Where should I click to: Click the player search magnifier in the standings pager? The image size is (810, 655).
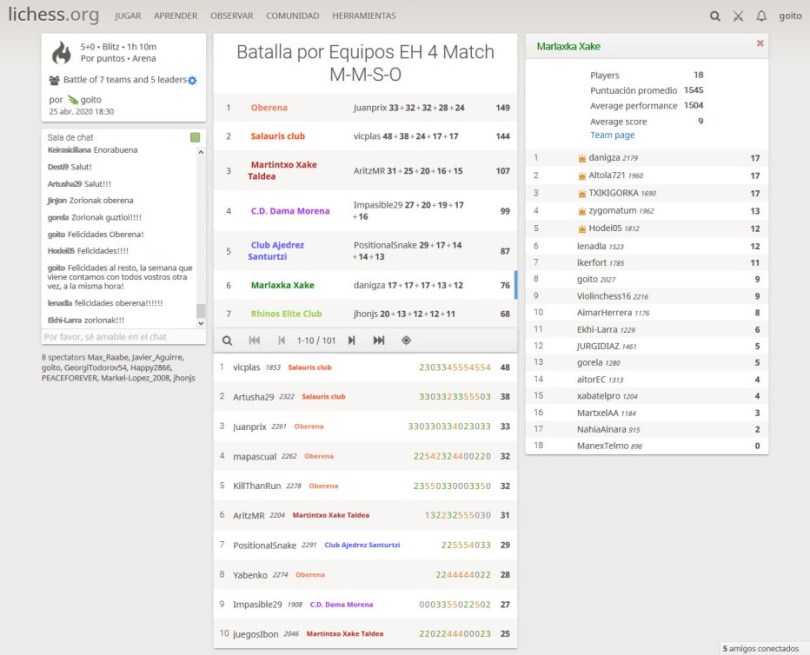coord(227,340)
